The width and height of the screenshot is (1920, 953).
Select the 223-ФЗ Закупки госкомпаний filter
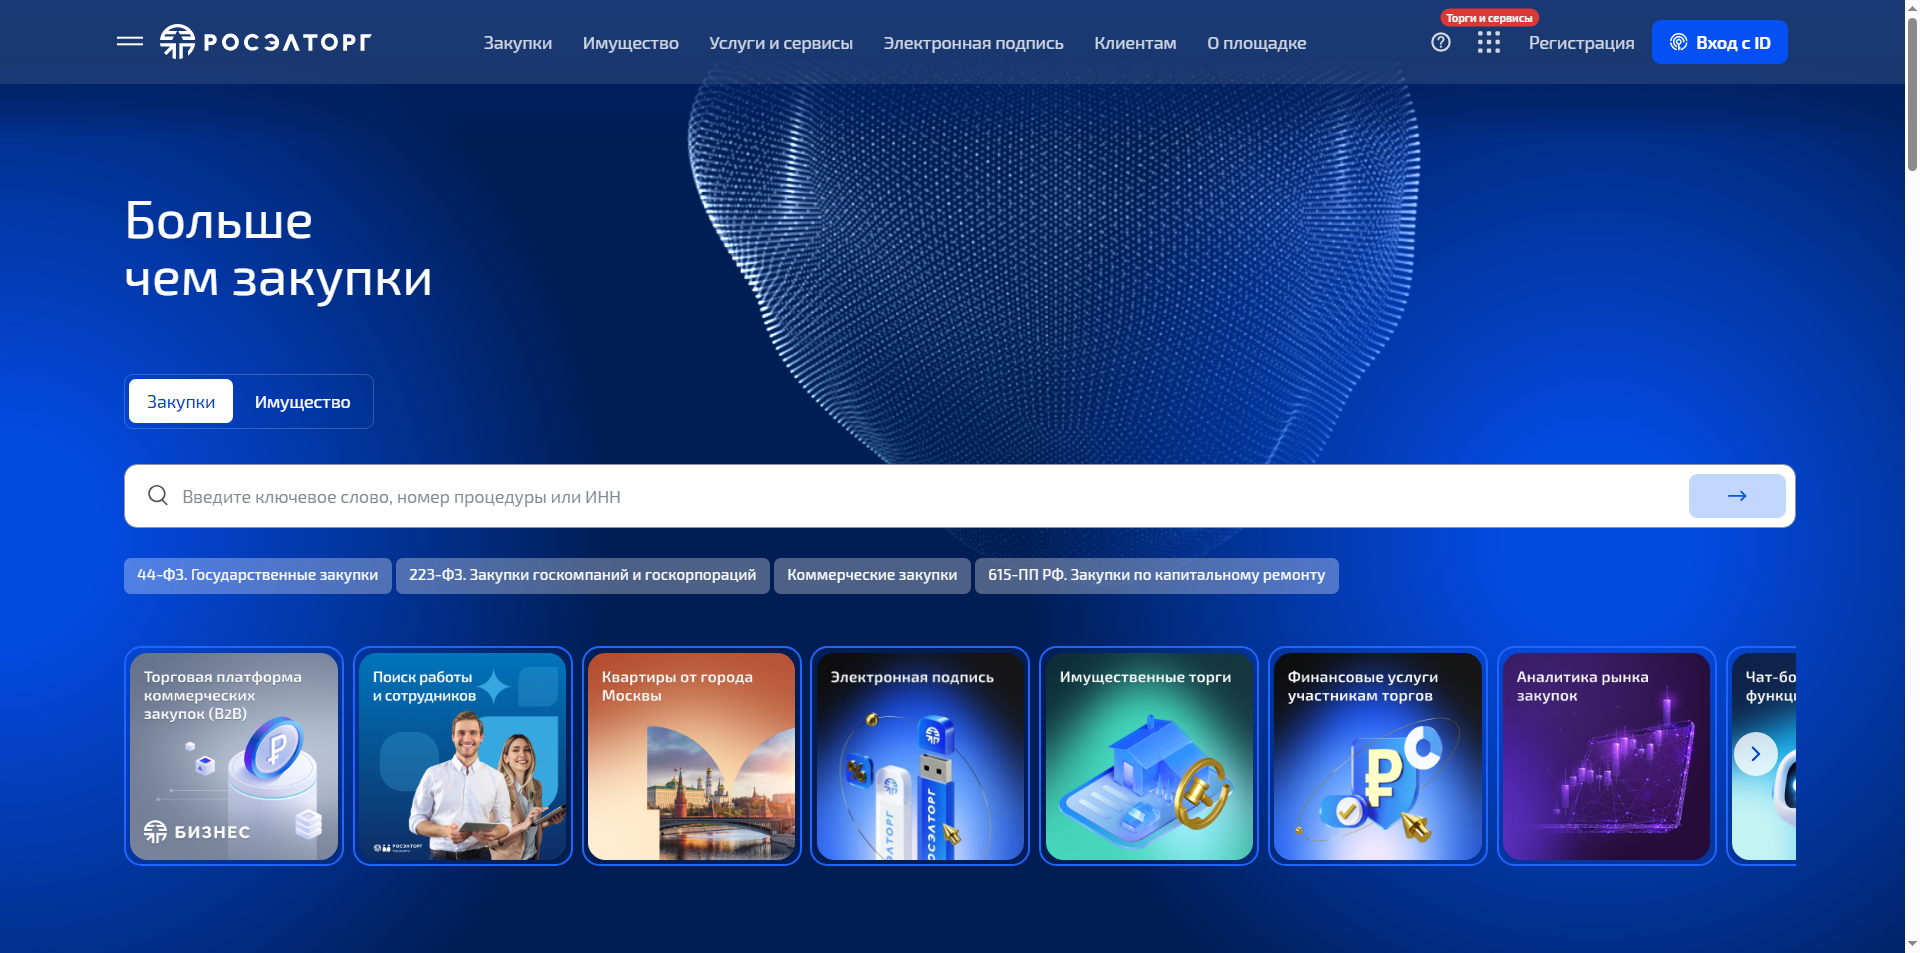(x=583, y=575)
